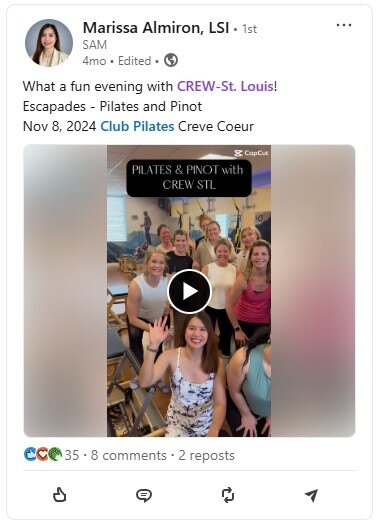Viewport: 377px width, 526px height.
Task: View the 2 reposts
Action: pos(206,455)
